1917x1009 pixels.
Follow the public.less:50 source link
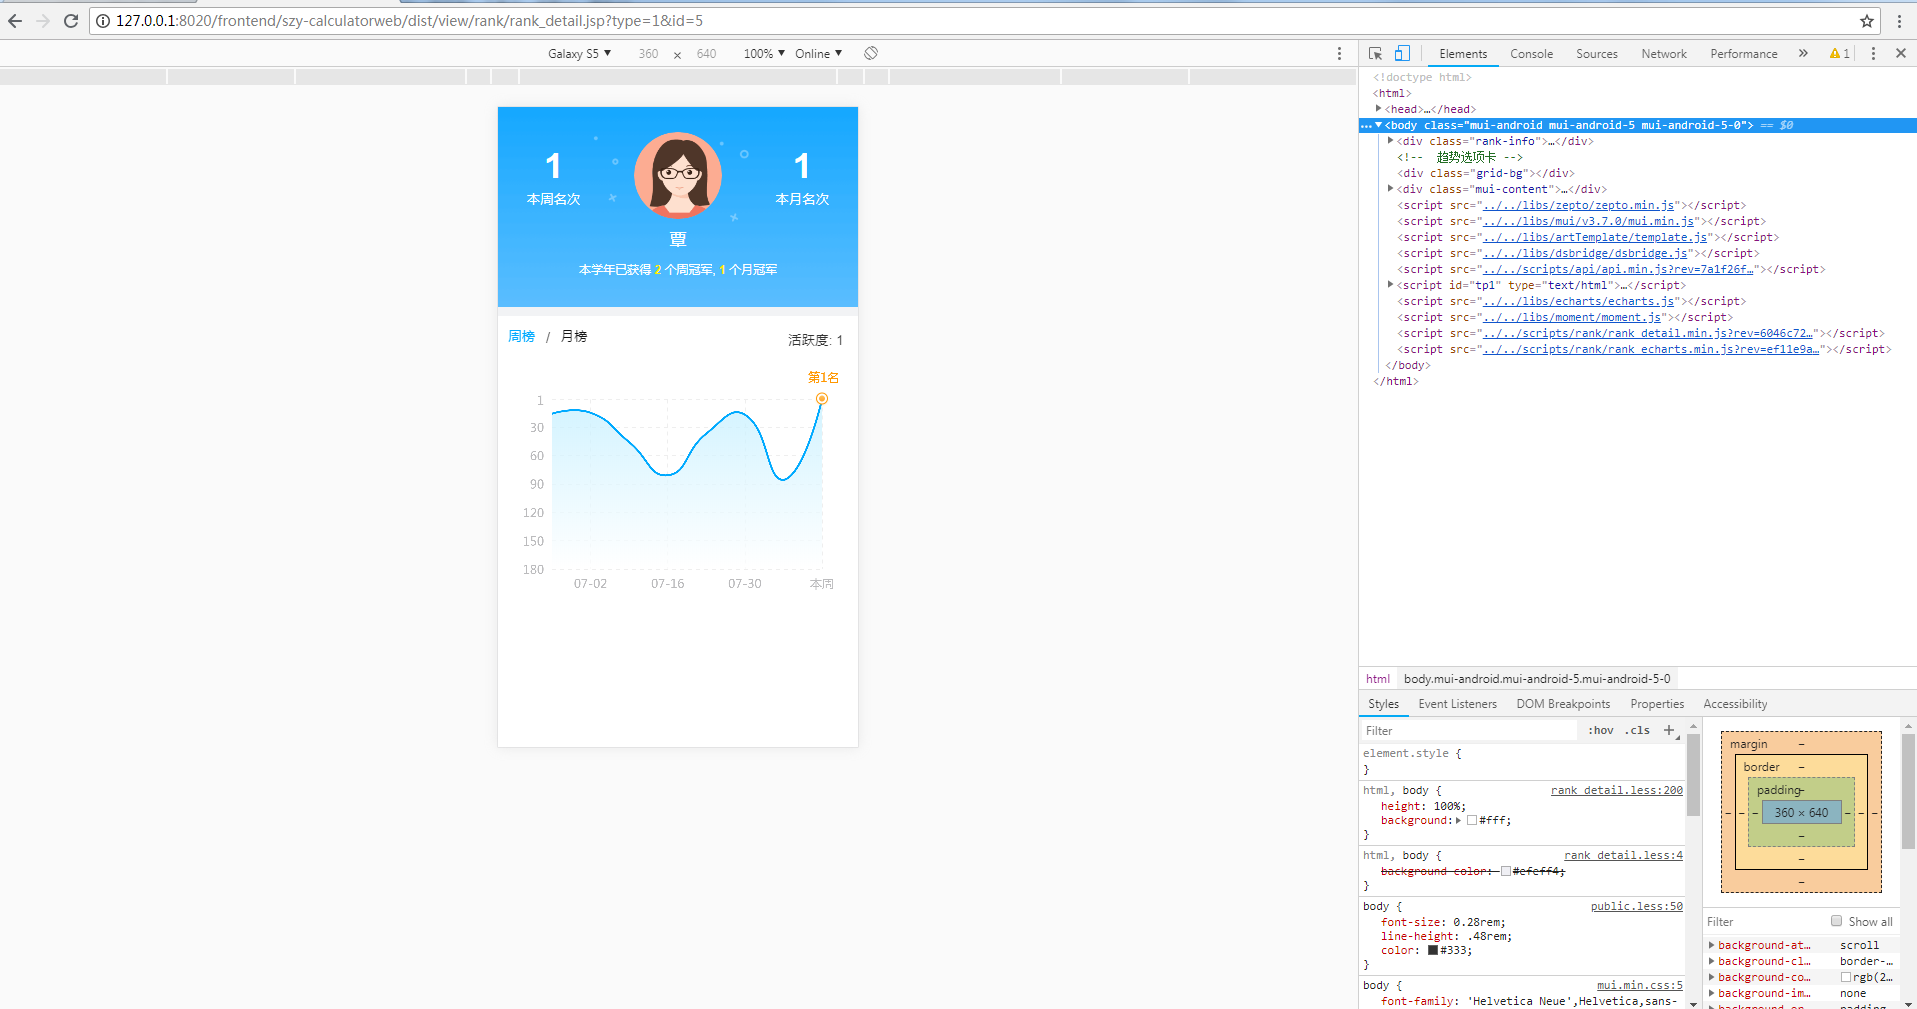click(1636, 905)
